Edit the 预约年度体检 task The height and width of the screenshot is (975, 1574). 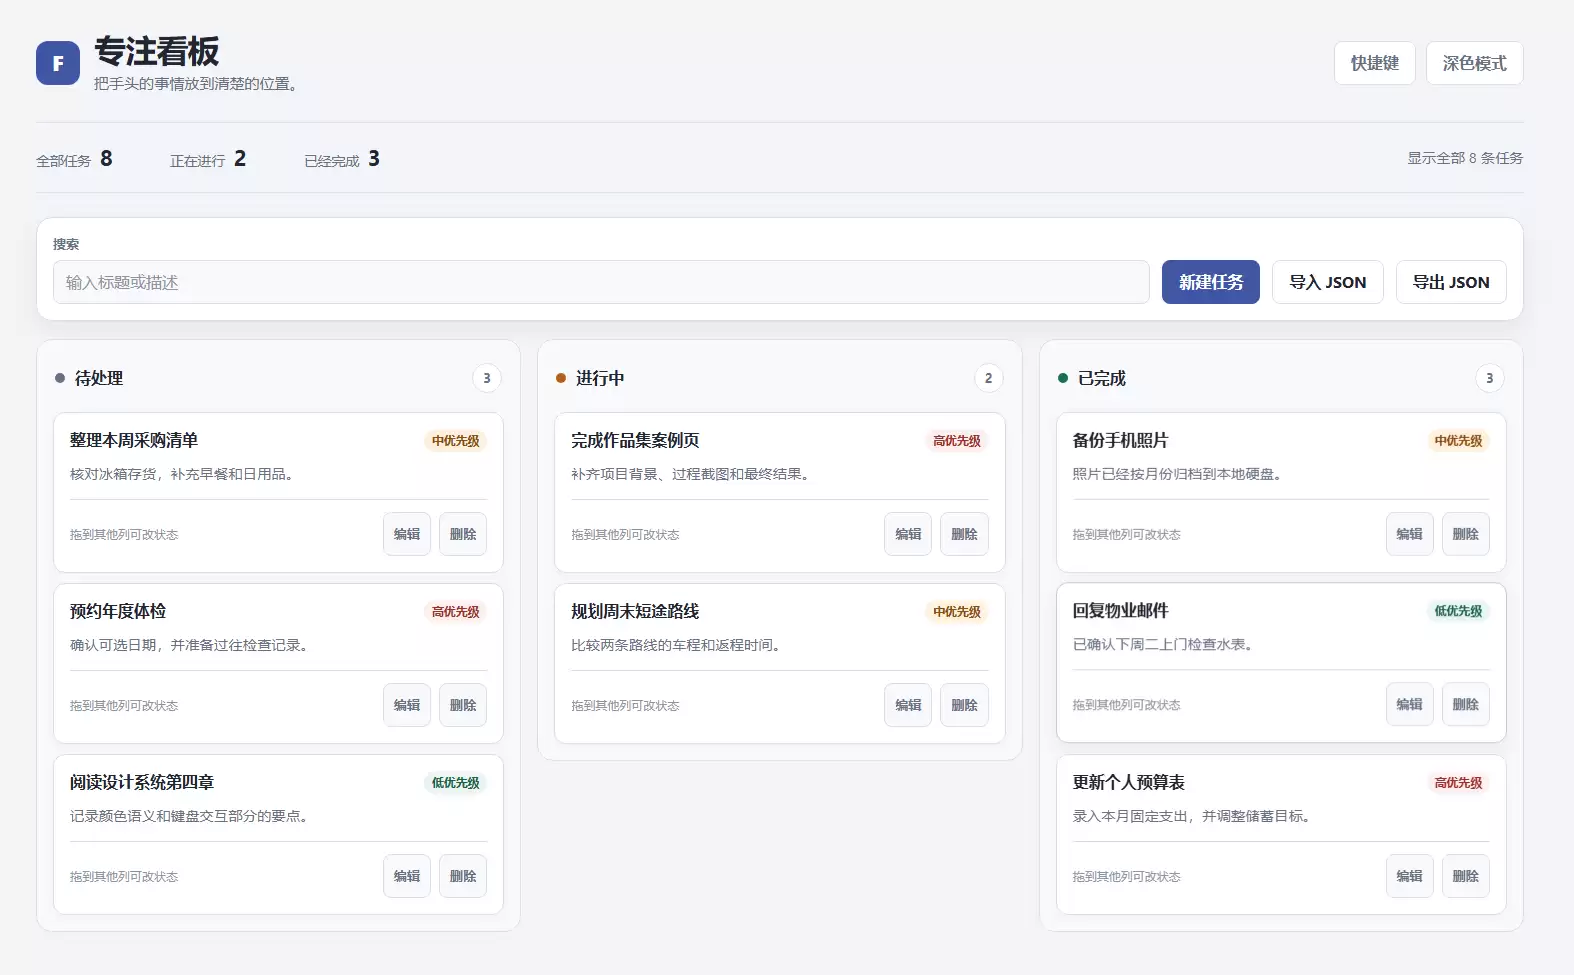pyautogui.click(x=407, y=705)
